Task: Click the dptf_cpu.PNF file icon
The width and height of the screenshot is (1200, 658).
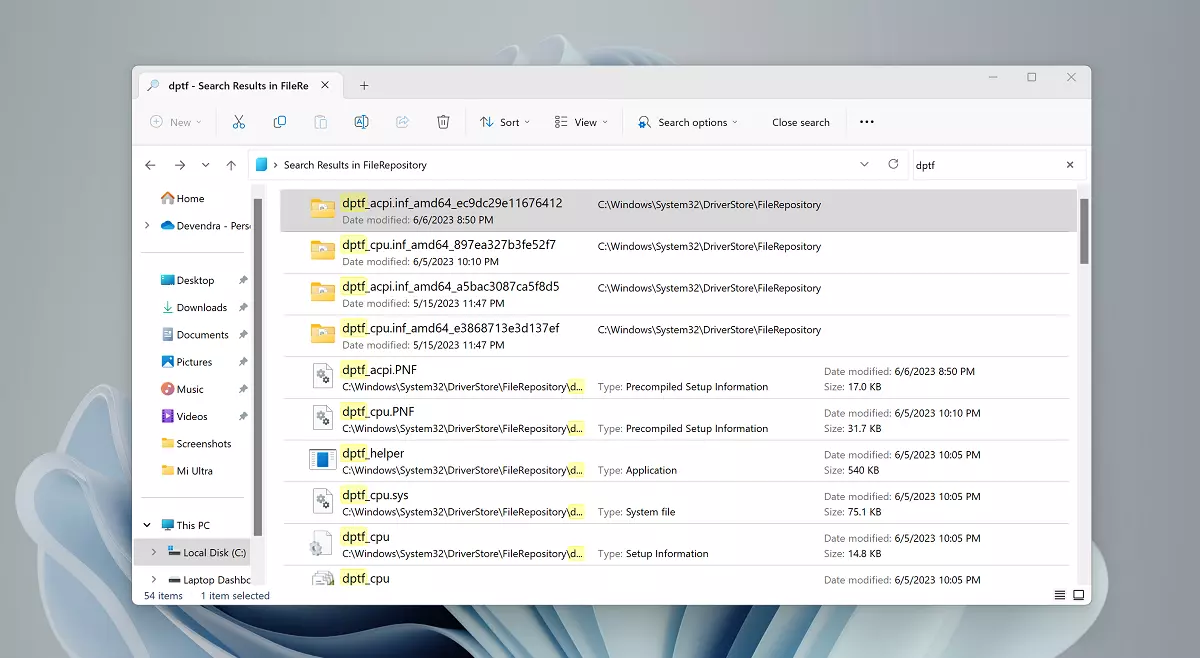Action: [322, 418]
